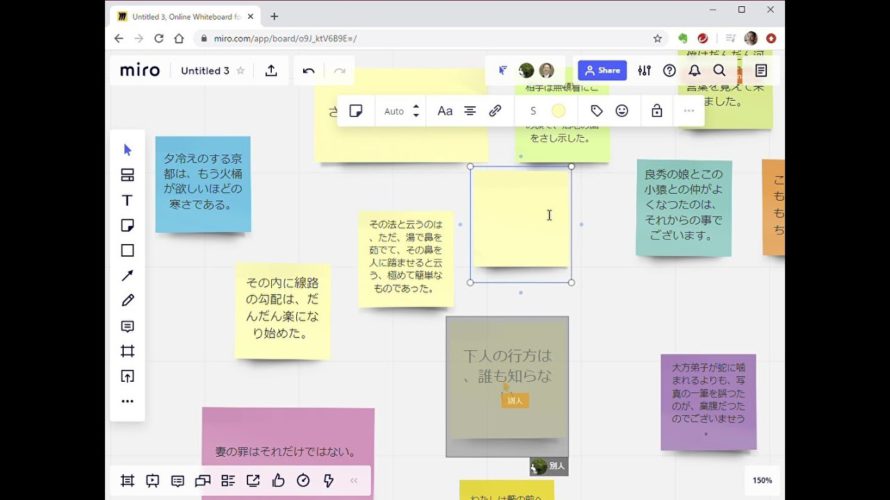Select the pink sticky 妻の罪はそれだけではない
Image resolution: width=890 pixels, height=500 pixels.
click(x=288, y=451)
